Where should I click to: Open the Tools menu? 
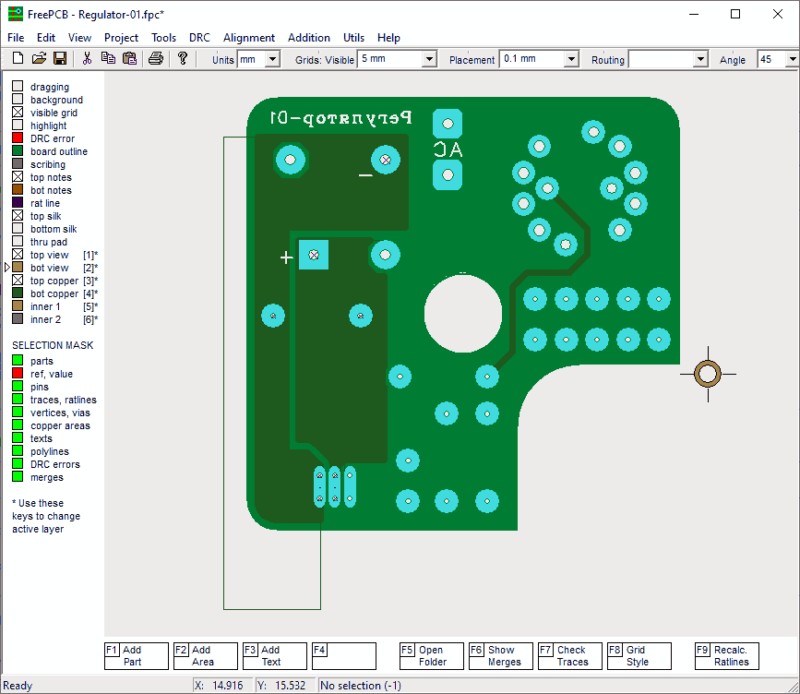[163, 38]
